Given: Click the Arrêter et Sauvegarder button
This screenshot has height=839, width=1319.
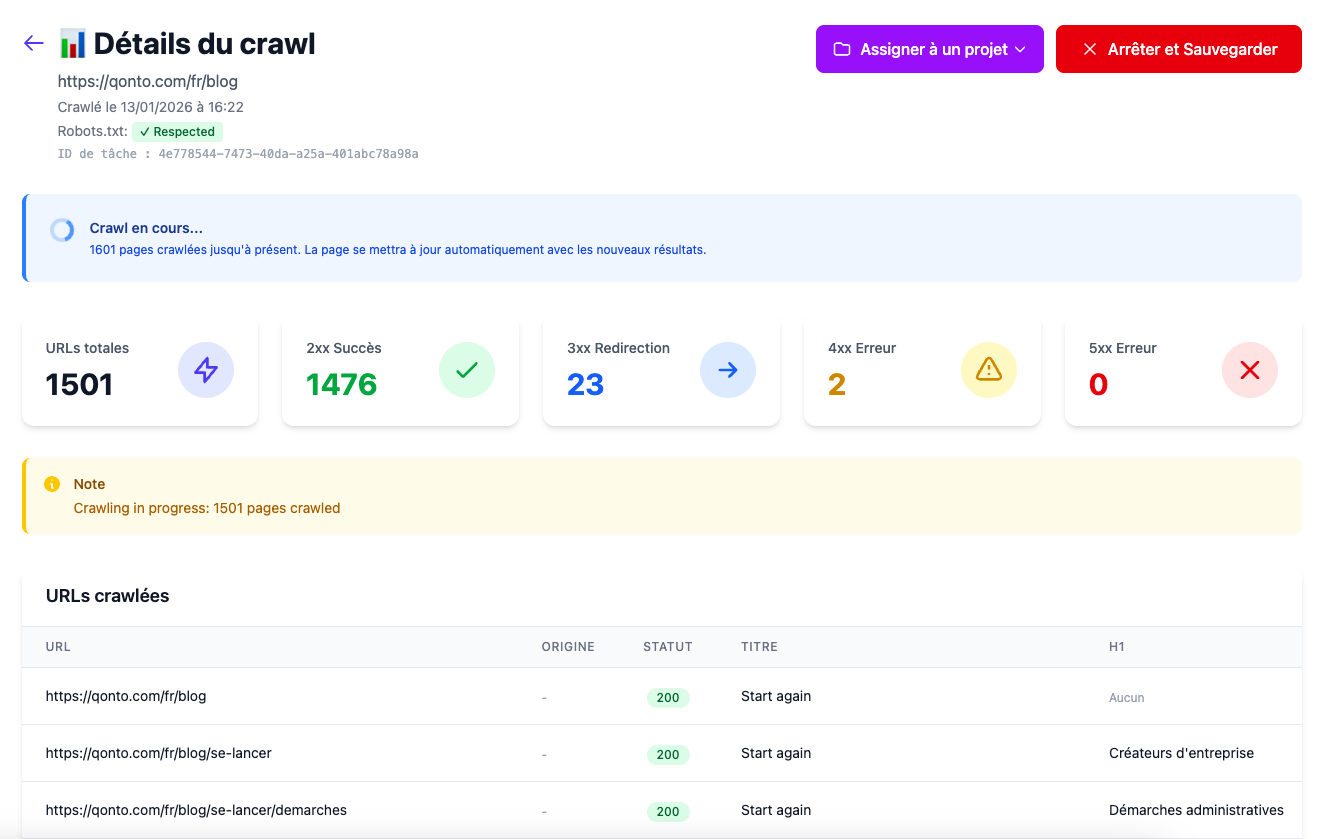Looking at the screenshot, I should [x=1178, y=48].
